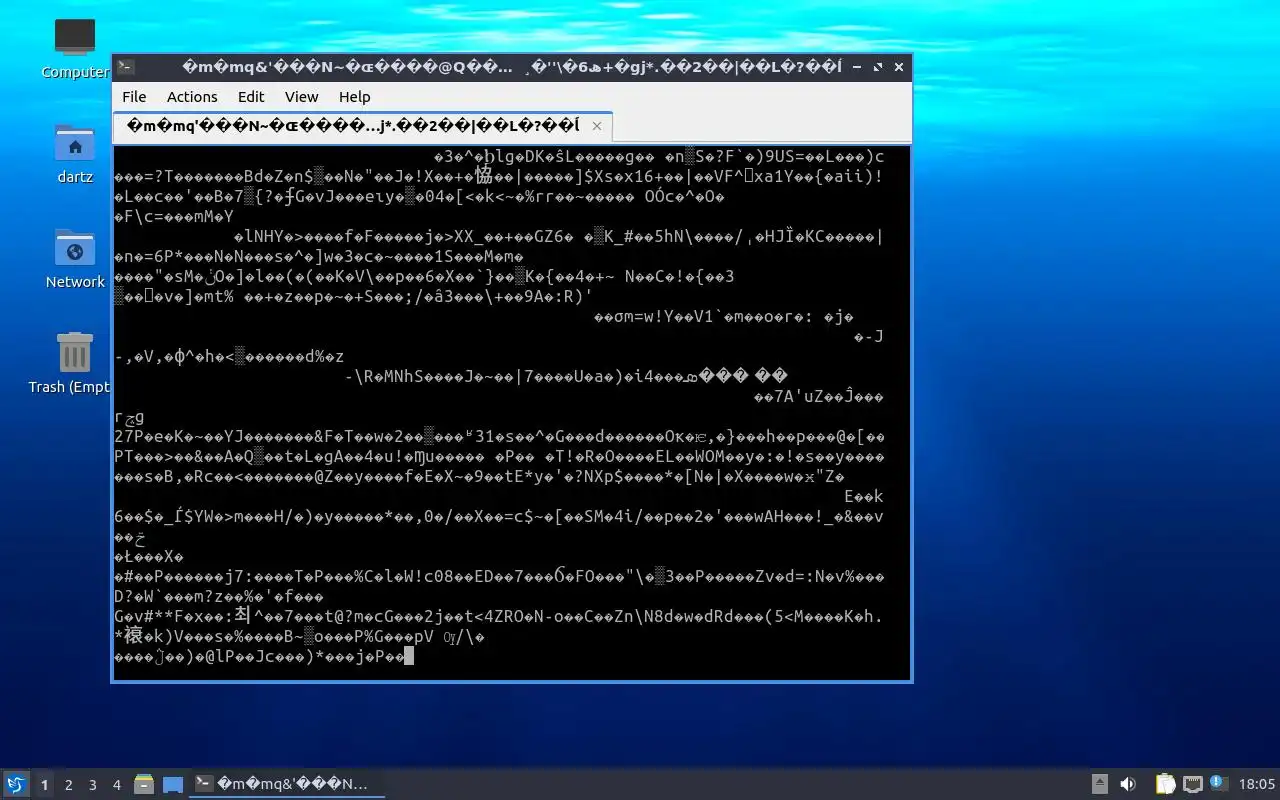Switch to workspace 1
Screen dimensions: 1280x800
tap(44, 785)
